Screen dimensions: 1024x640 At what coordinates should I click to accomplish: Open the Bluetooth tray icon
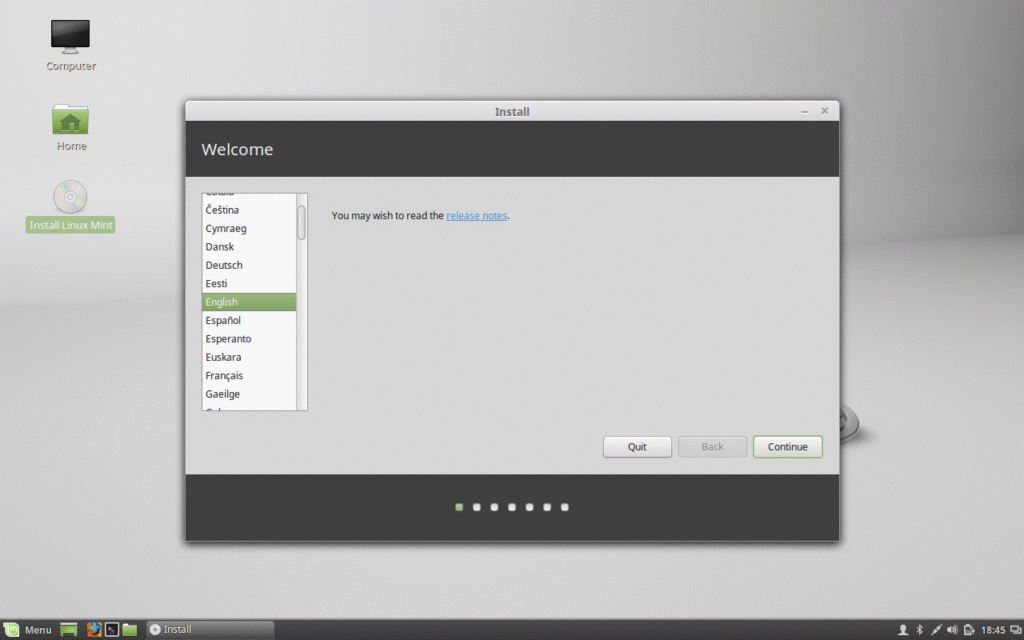coord(919,629)
